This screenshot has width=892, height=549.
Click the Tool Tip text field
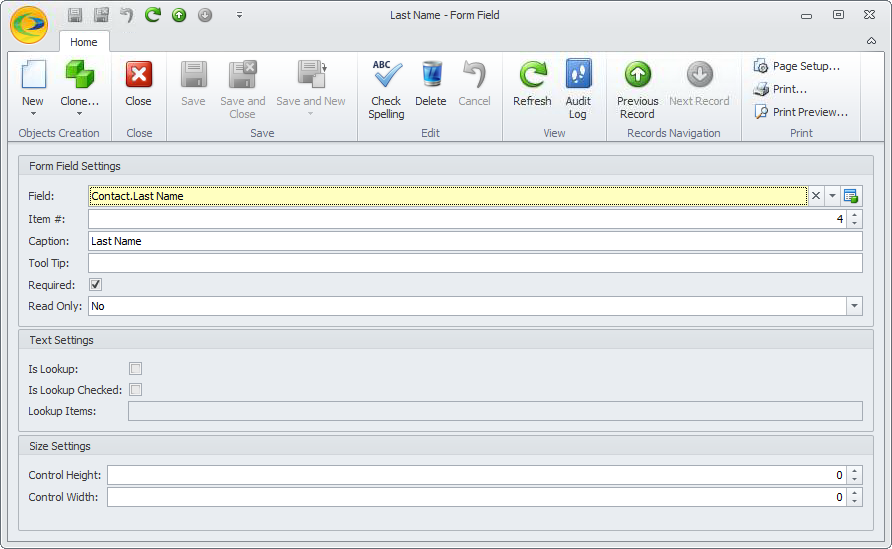475,263
